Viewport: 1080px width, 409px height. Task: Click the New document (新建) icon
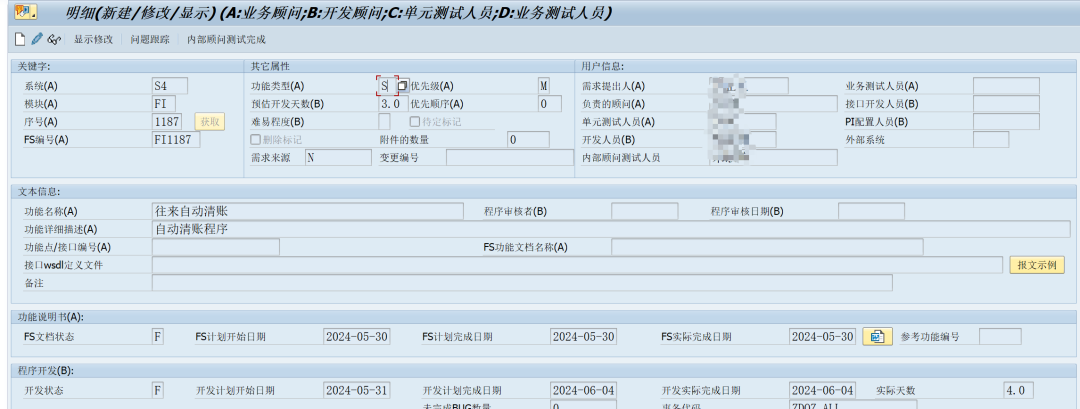[x=20, y=39]
